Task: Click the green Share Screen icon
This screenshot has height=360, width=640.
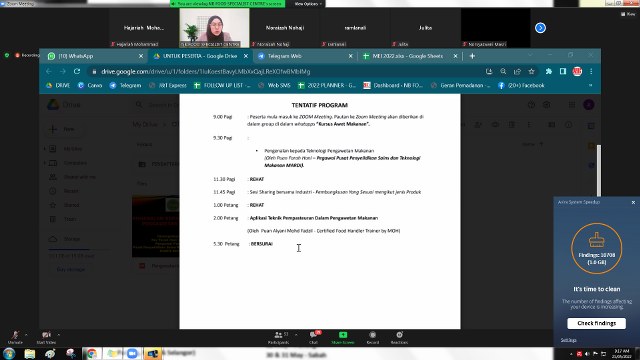Action: point(343,335)
